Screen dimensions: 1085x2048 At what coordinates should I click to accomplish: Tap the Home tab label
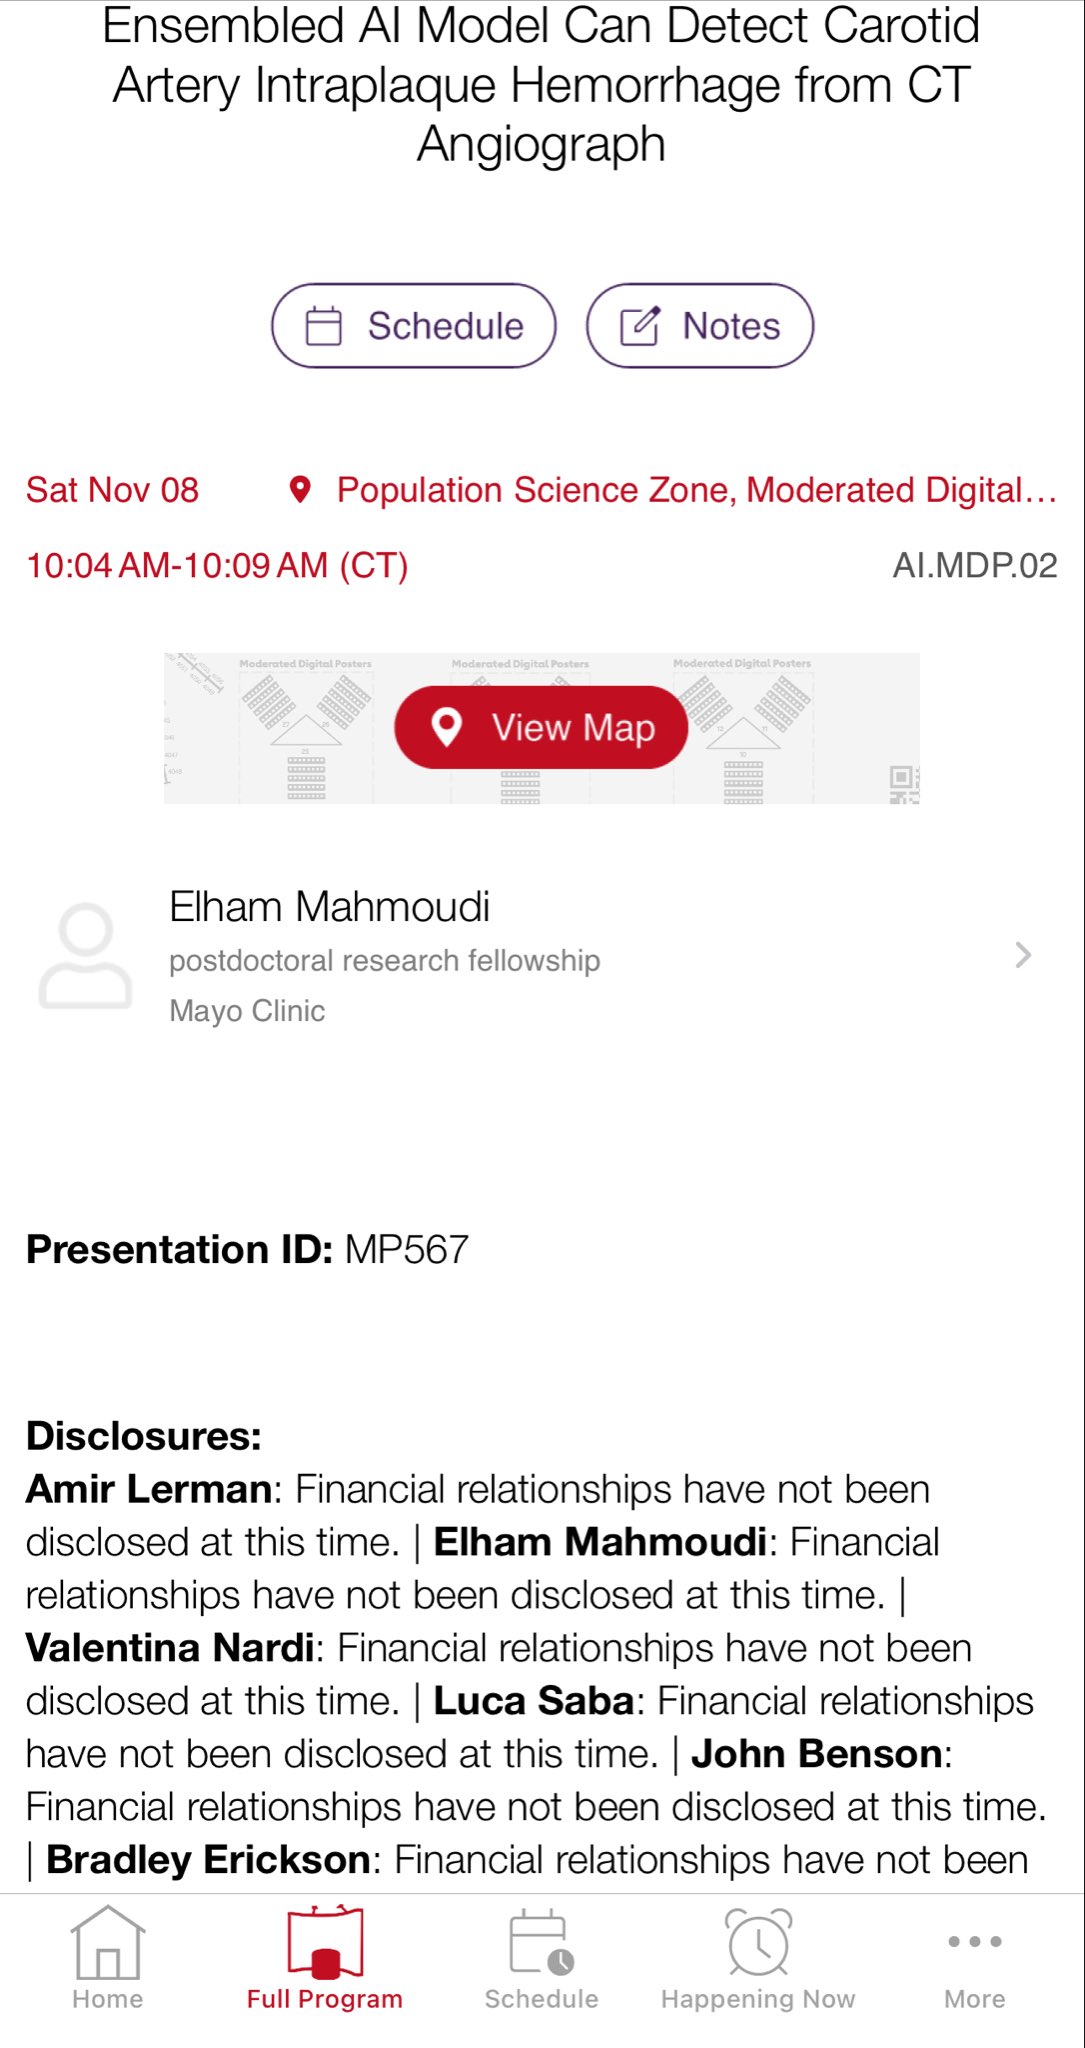[x=107, y=1999]
